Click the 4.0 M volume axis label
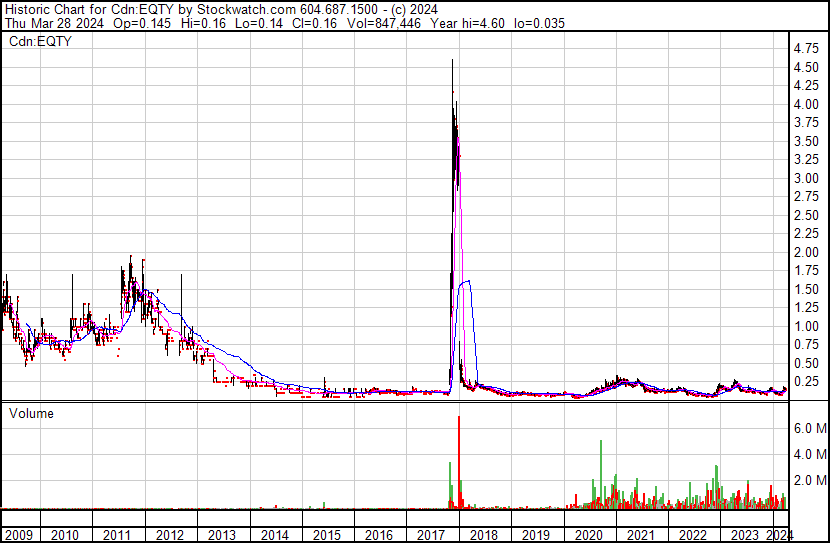Viewport: 830px width, 543px height. (809, 454)
